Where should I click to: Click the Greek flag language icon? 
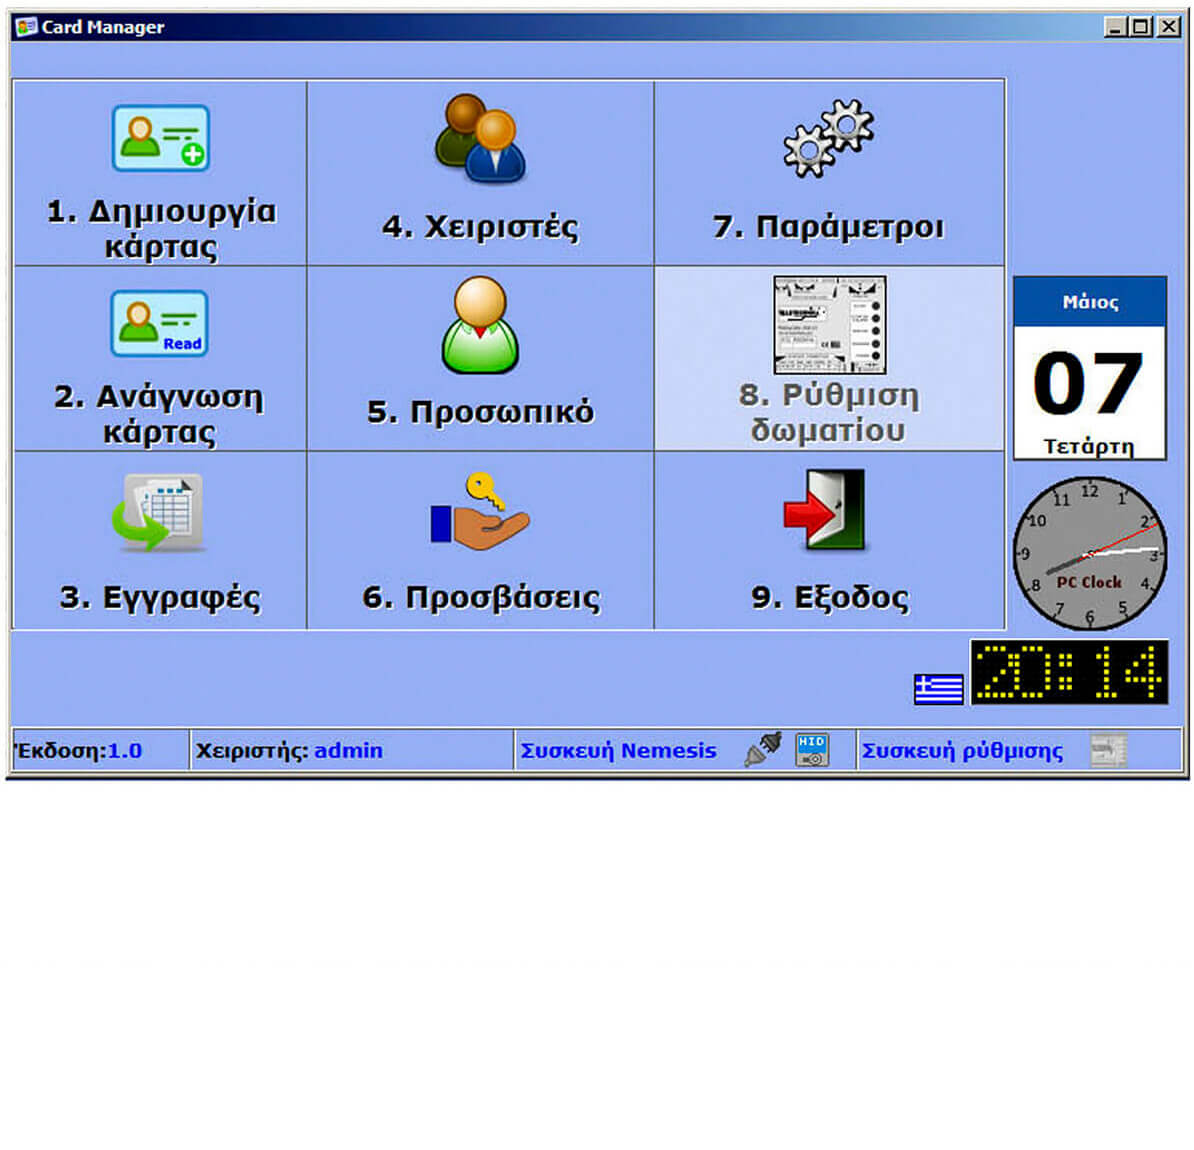point(938,689)
